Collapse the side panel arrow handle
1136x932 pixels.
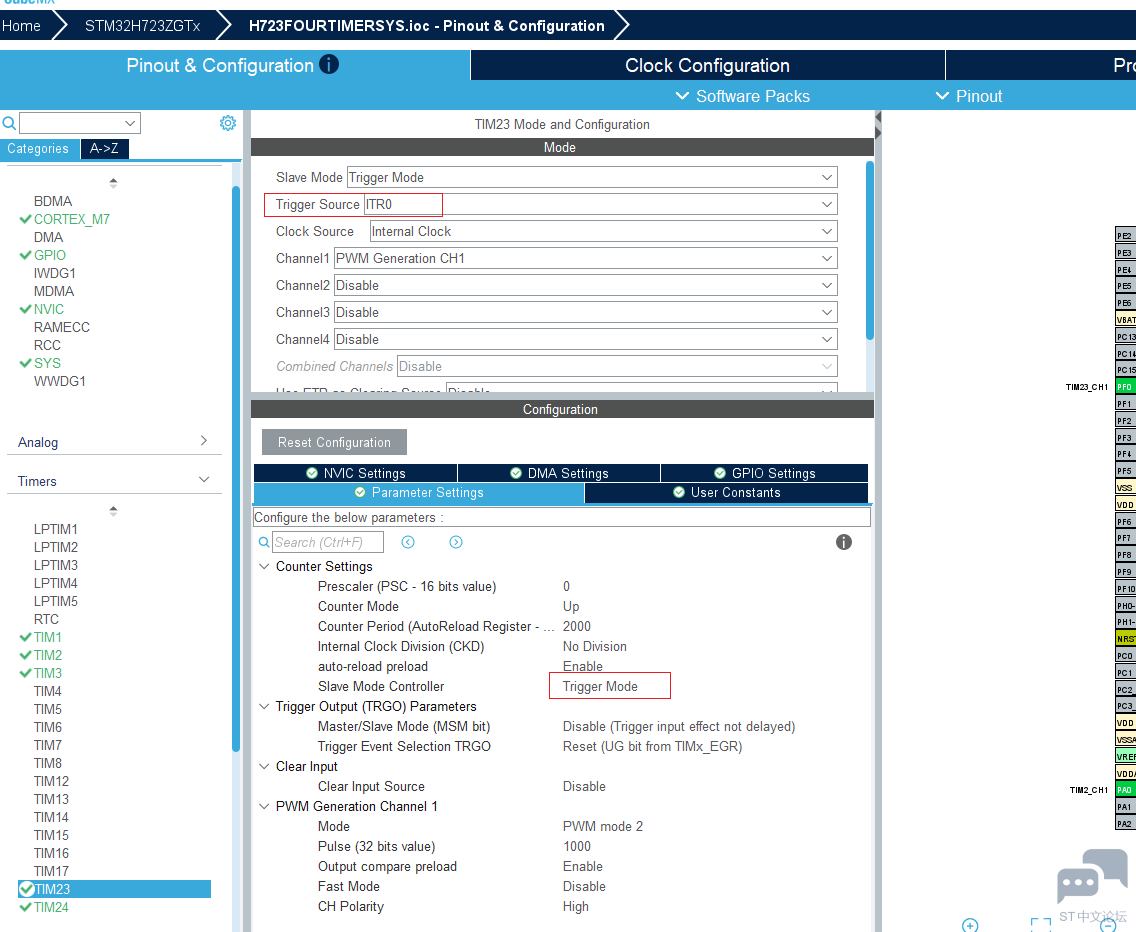[878, 125]
